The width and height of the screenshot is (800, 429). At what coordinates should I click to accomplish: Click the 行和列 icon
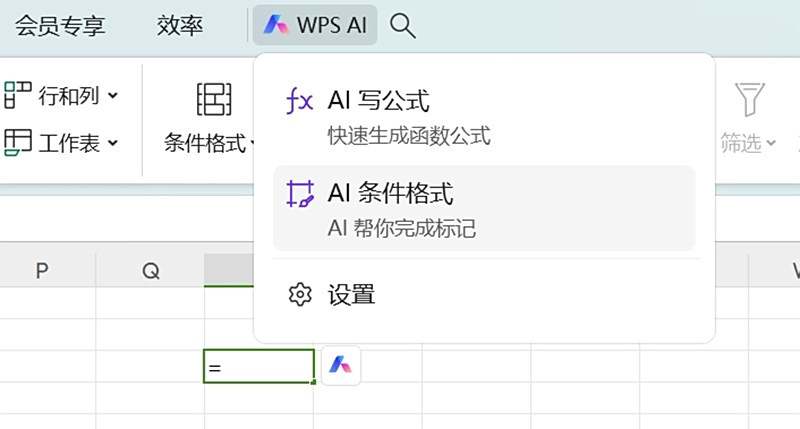[x=18, y=95]
